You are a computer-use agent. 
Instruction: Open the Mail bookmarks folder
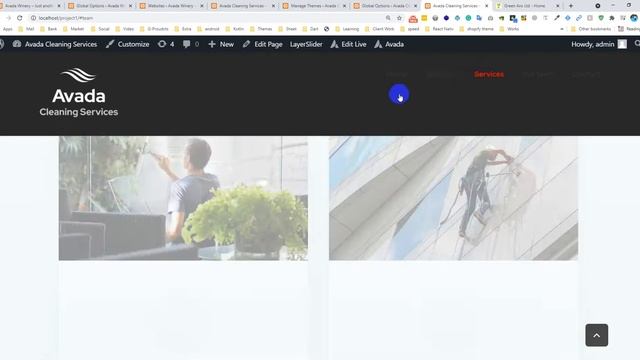coord(26,29)
